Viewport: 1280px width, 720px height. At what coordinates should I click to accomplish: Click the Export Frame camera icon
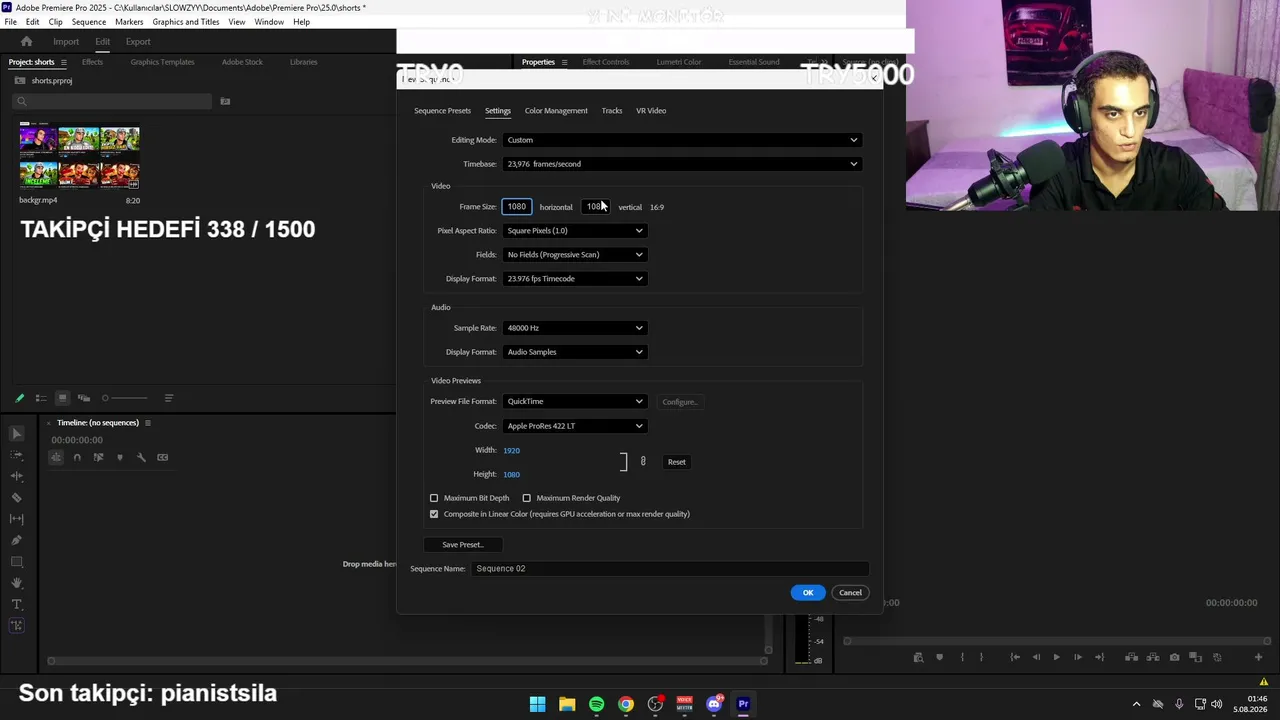click(1174, 657)
